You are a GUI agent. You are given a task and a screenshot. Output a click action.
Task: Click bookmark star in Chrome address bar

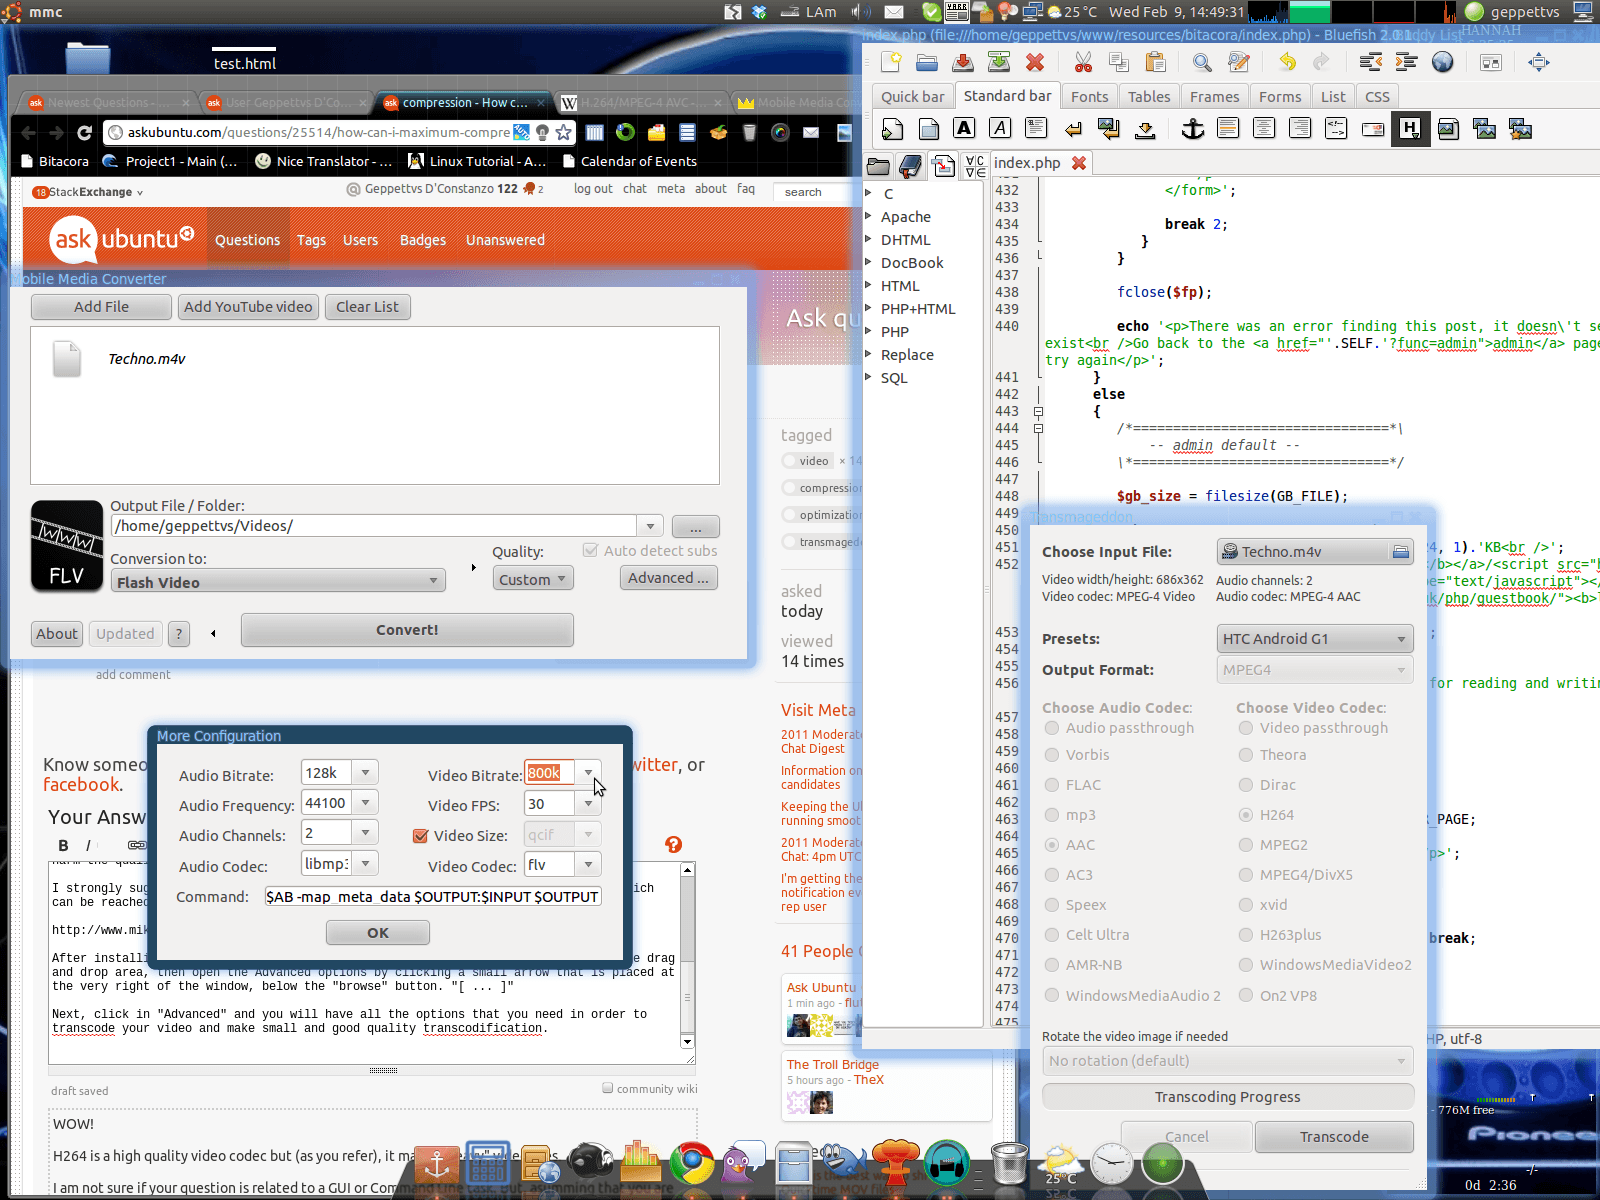pos(563,132)
